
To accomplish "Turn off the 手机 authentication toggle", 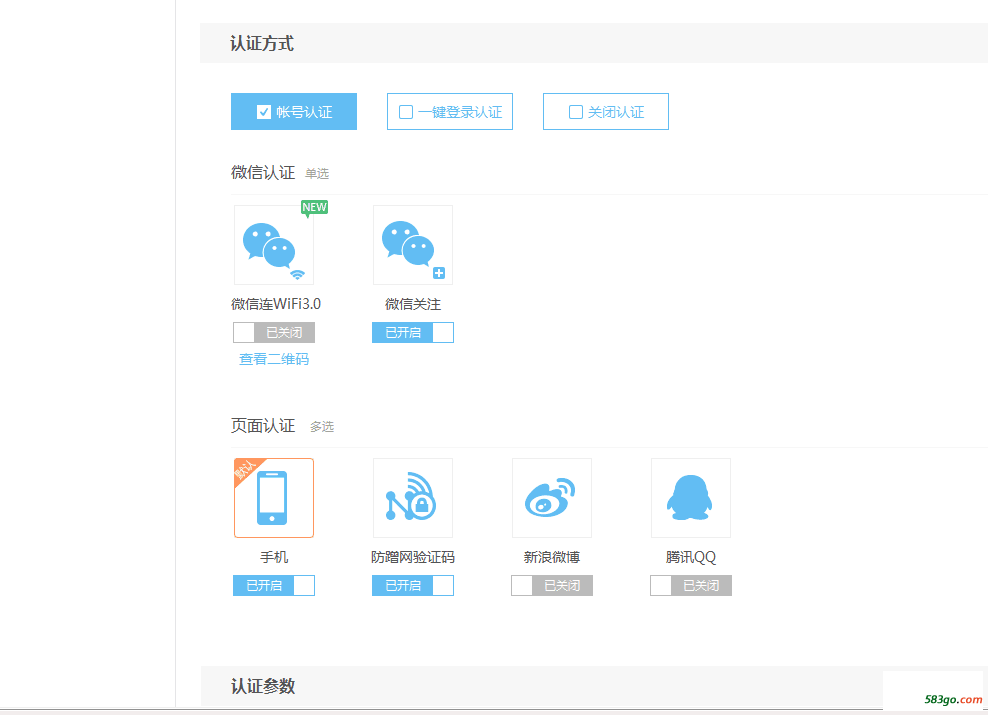I will click(273, 585).
